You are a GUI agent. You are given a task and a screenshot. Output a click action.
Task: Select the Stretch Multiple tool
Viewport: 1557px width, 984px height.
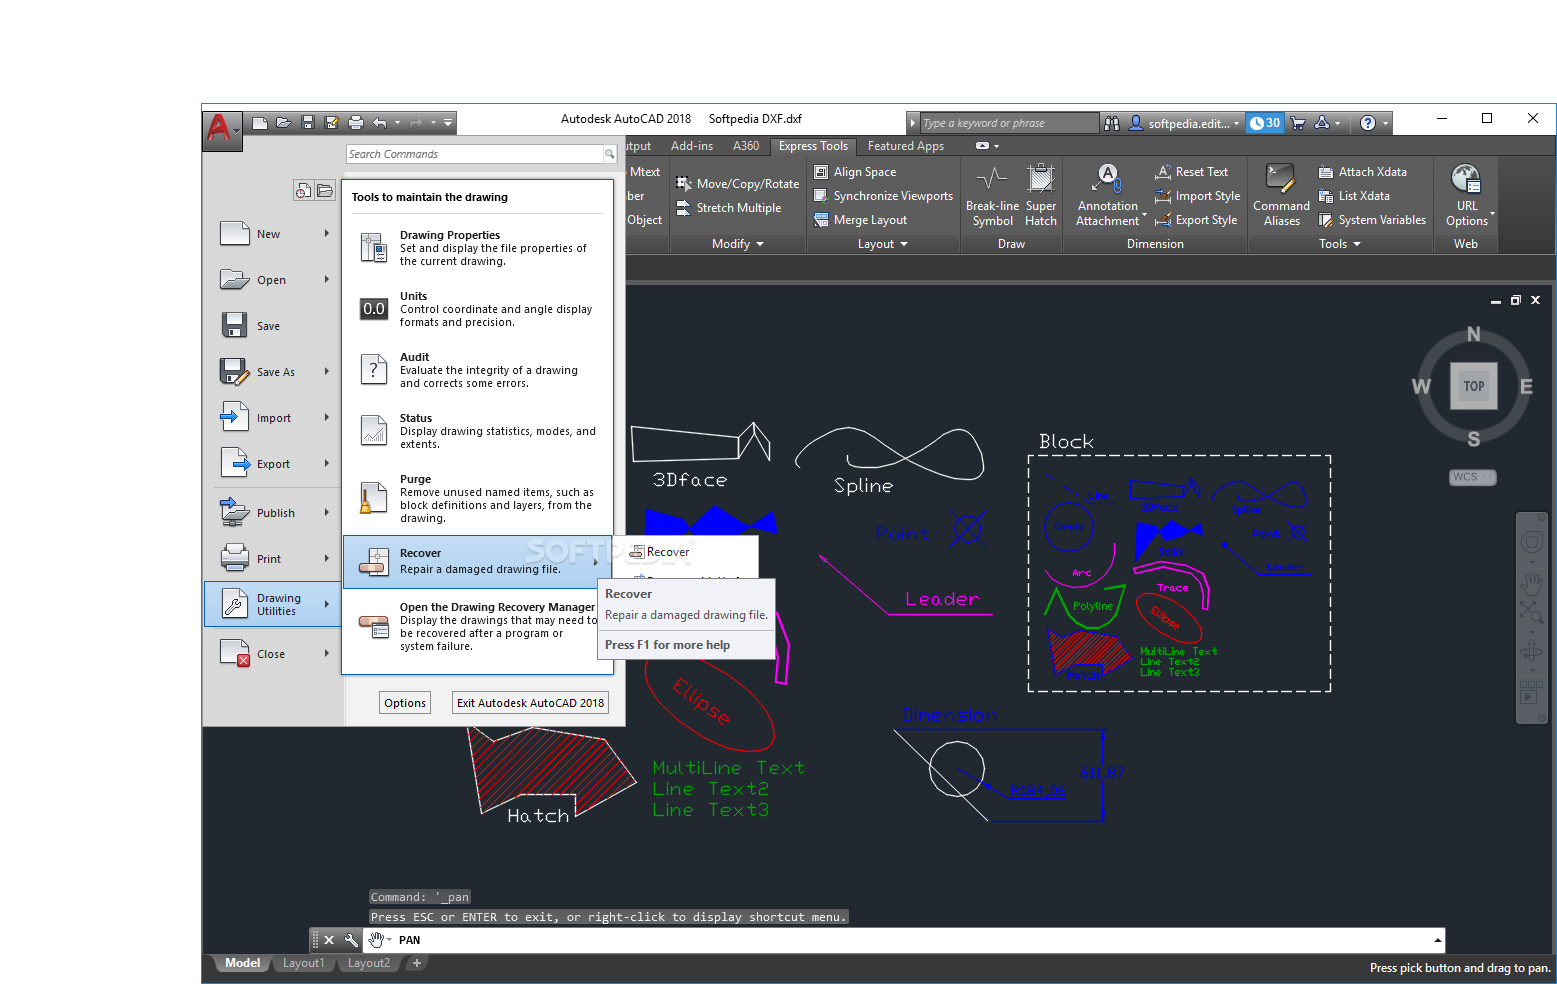(729, 208)
